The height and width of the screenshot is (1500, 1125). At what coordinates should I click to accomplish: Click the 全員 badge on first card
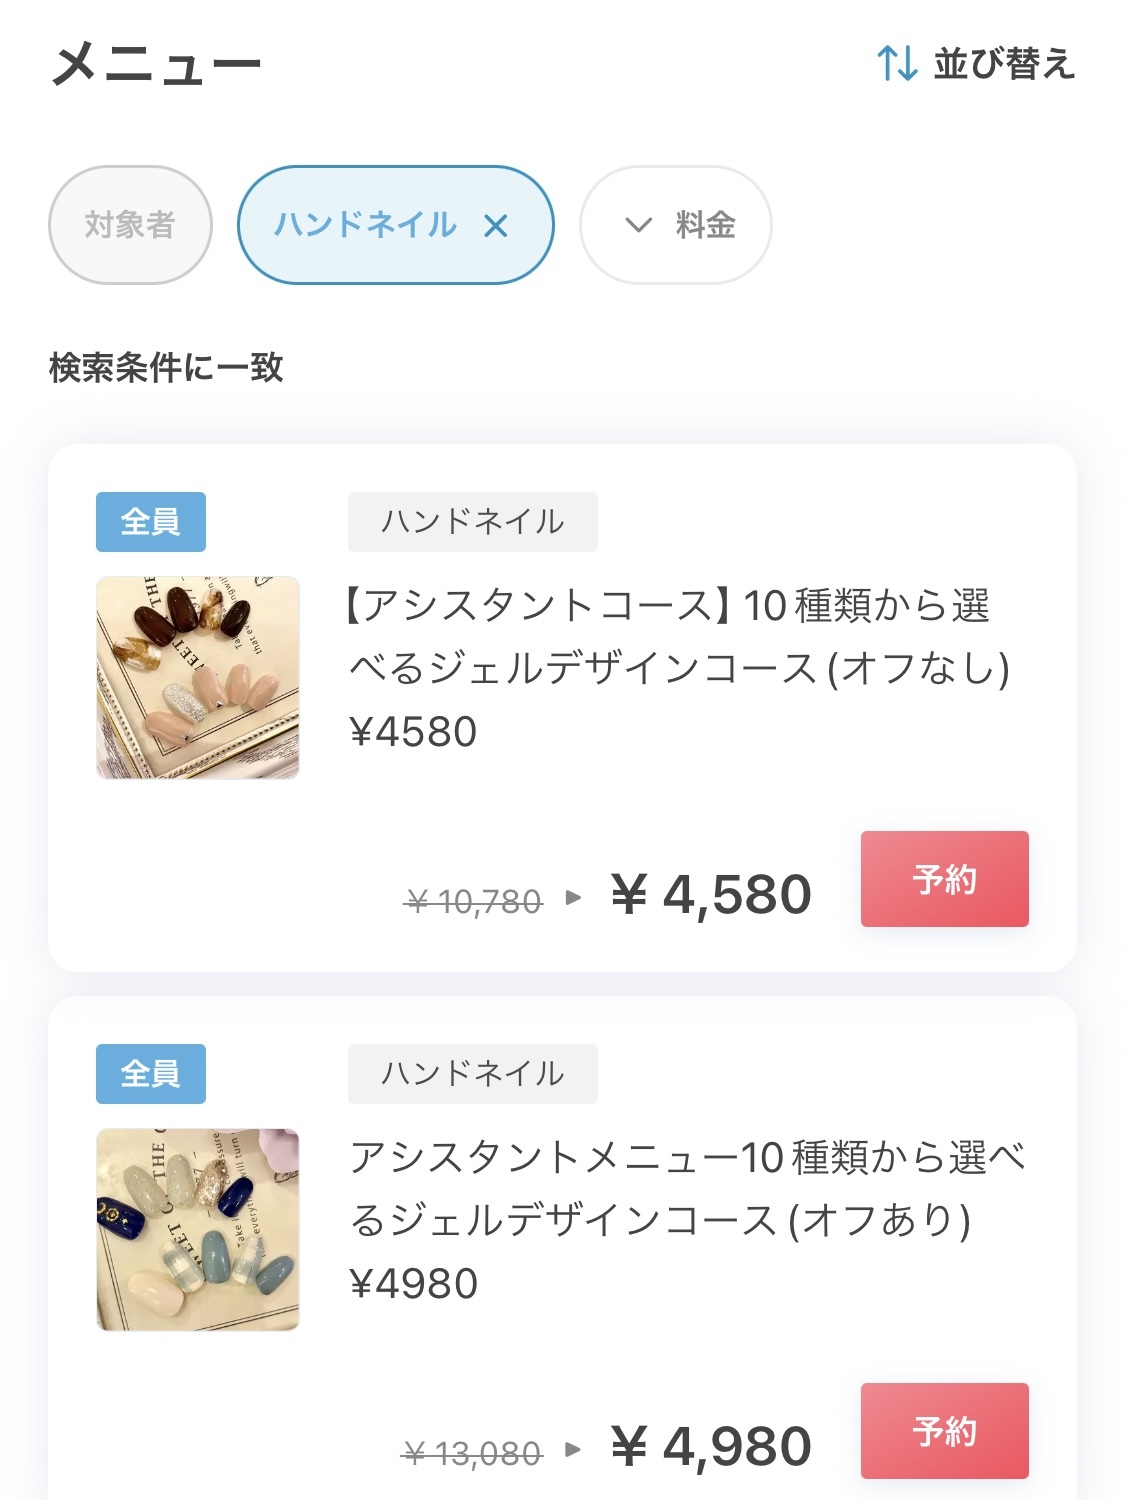coord(151,521)
